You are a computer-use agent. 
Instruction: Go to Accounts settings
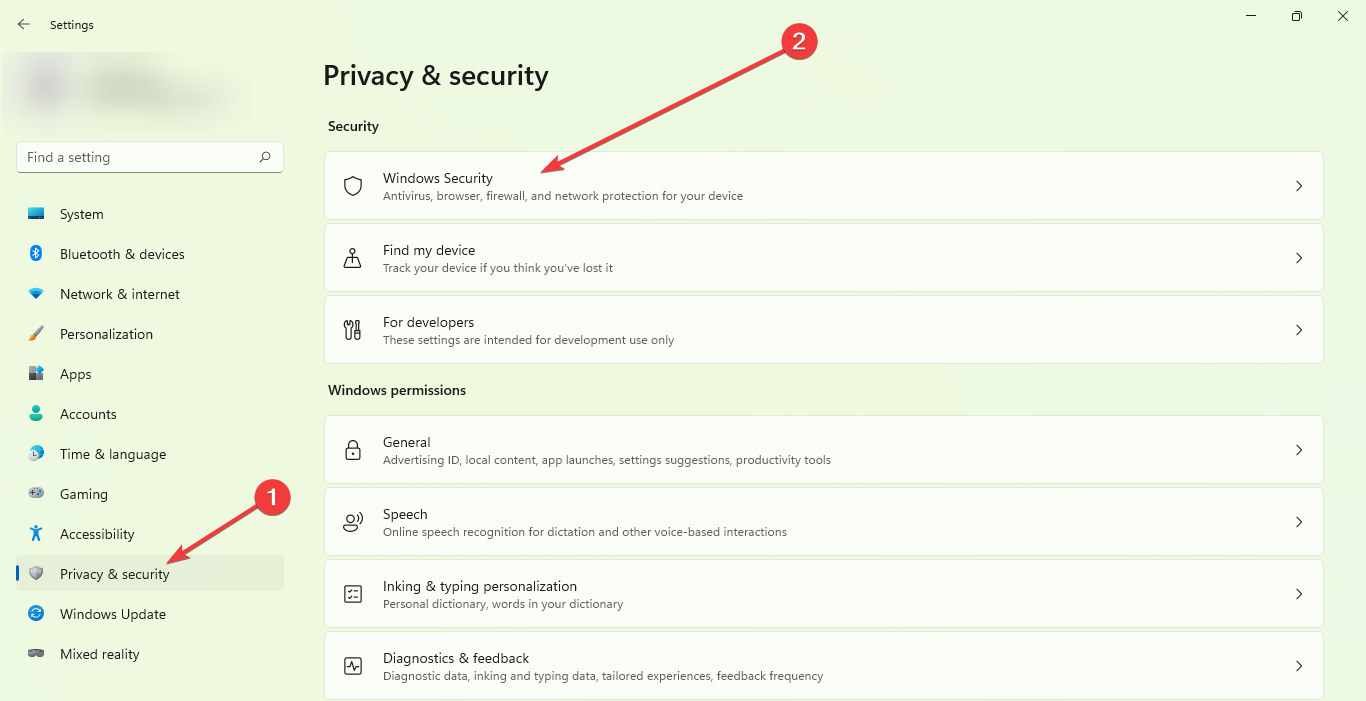pyautogui.click(x=88, y=414)
